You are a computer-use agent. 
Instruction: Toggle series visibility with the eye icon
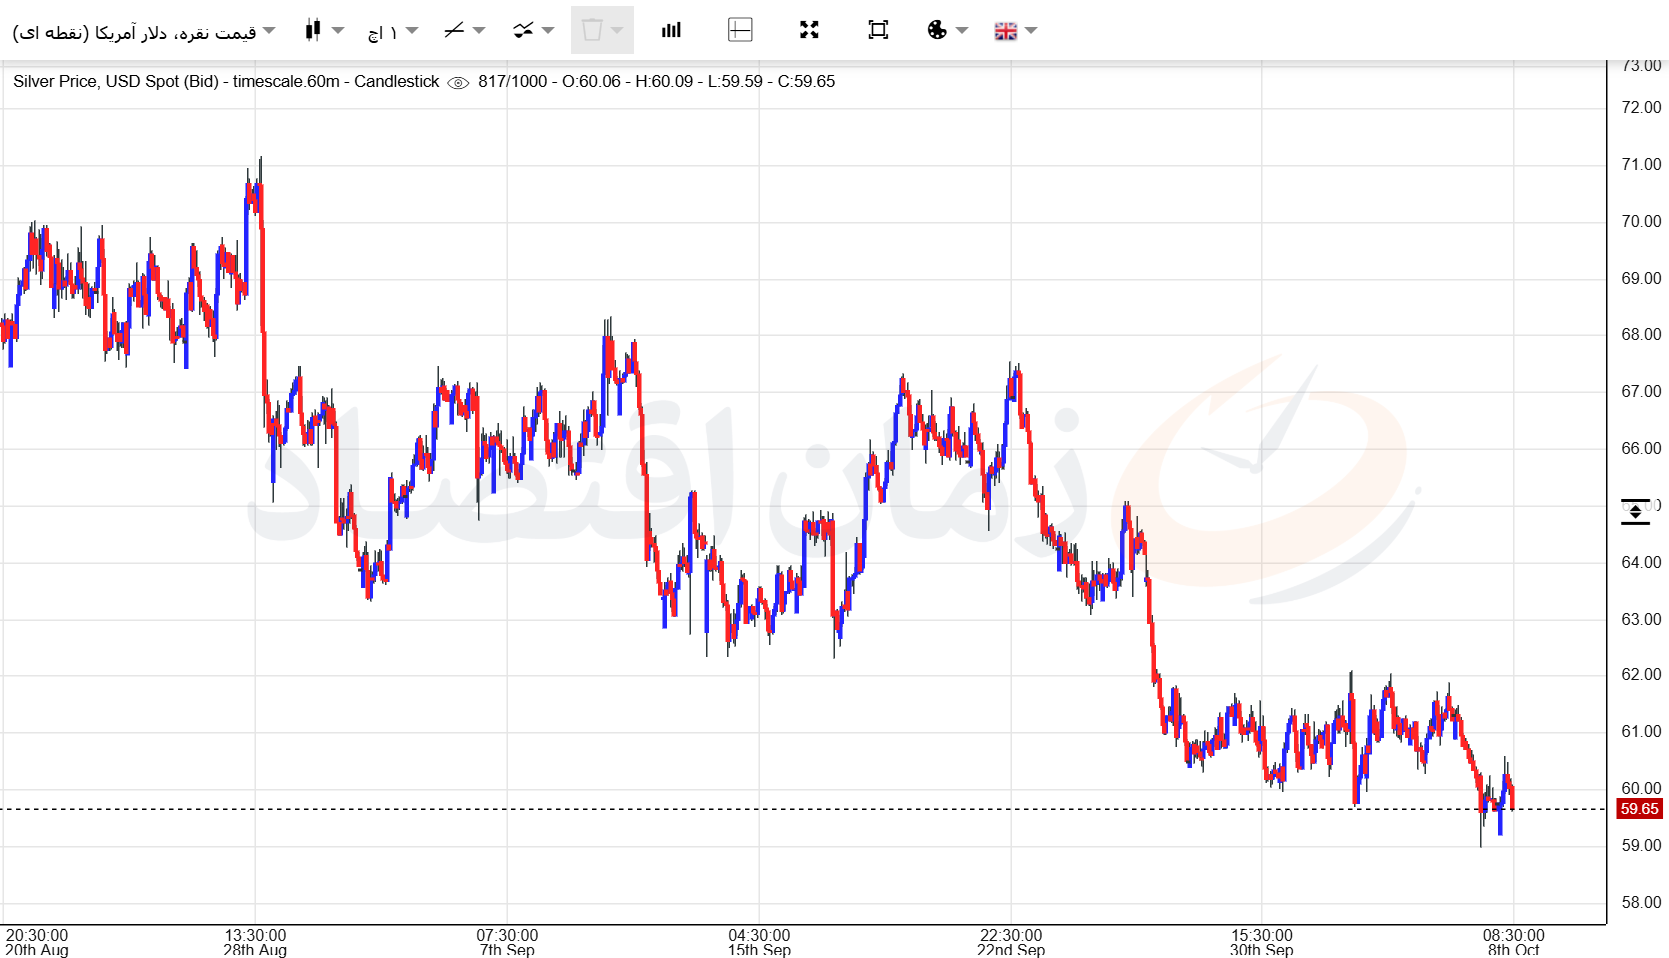click(x=458, y=83)
